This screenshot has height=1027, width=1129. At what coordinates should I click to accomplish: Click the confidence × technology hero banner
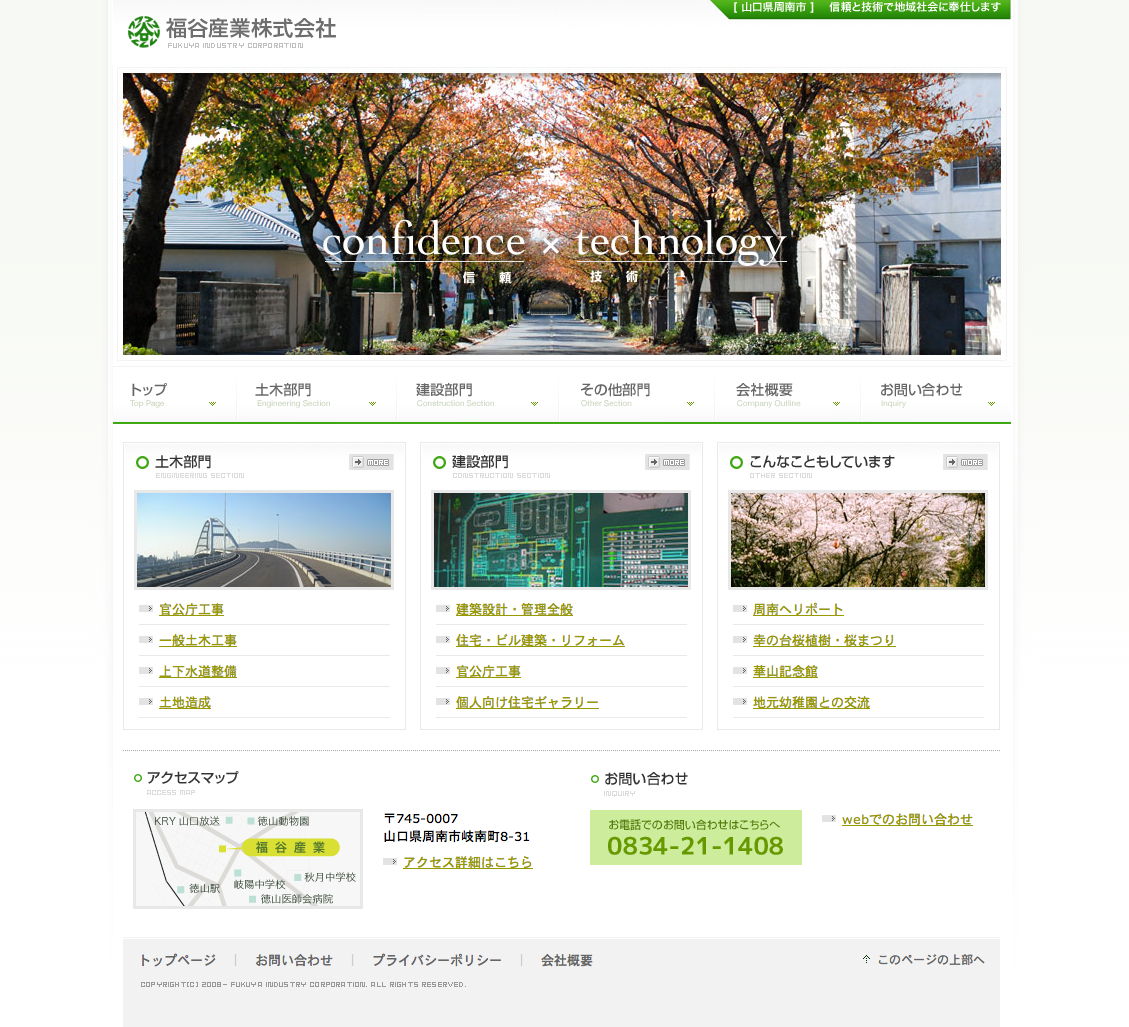(x=562, y=214)
